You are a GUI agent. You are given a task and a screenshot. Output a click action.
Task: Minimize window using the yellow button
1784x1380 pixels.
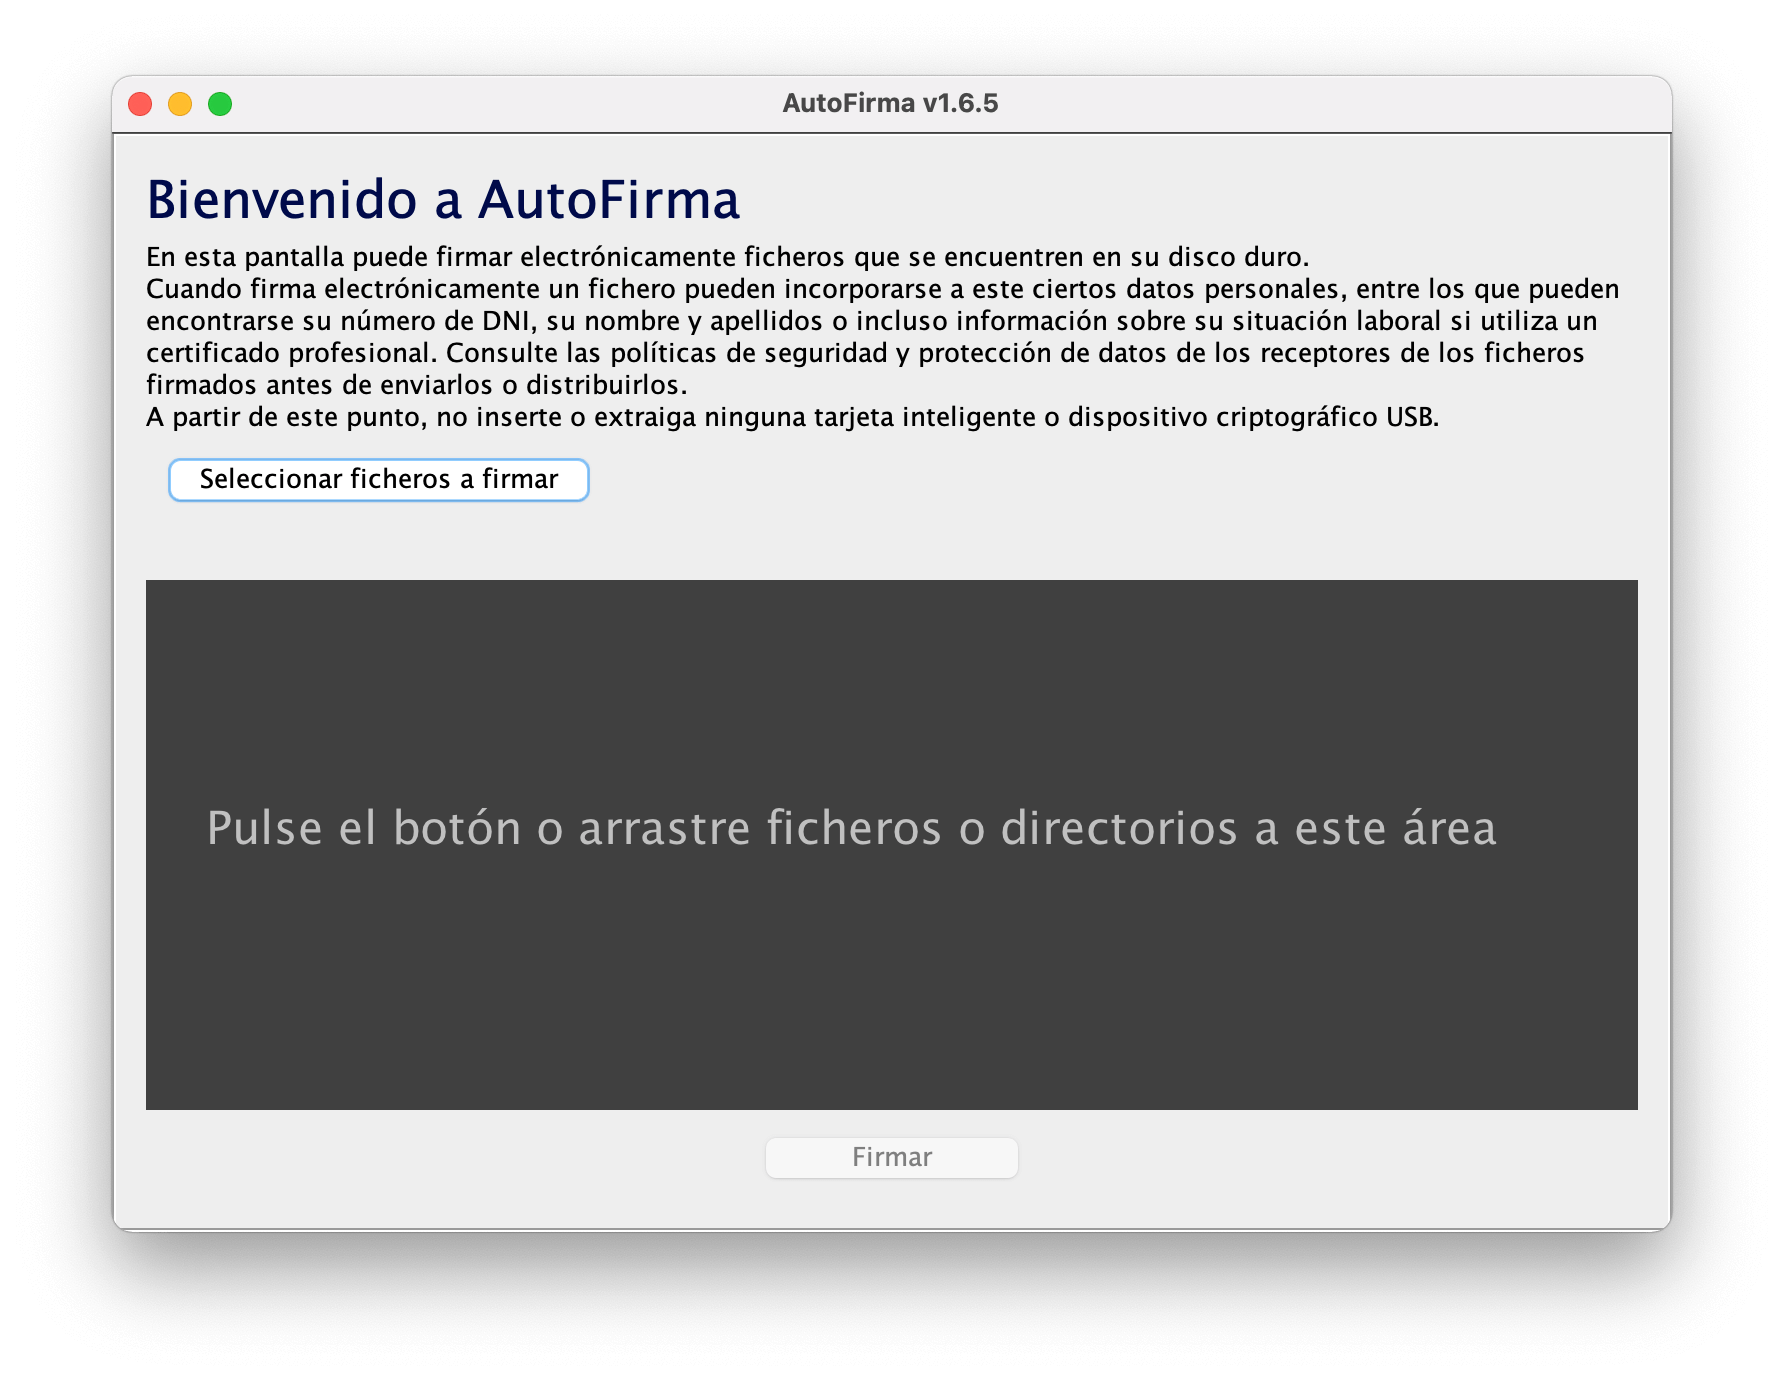180,104
